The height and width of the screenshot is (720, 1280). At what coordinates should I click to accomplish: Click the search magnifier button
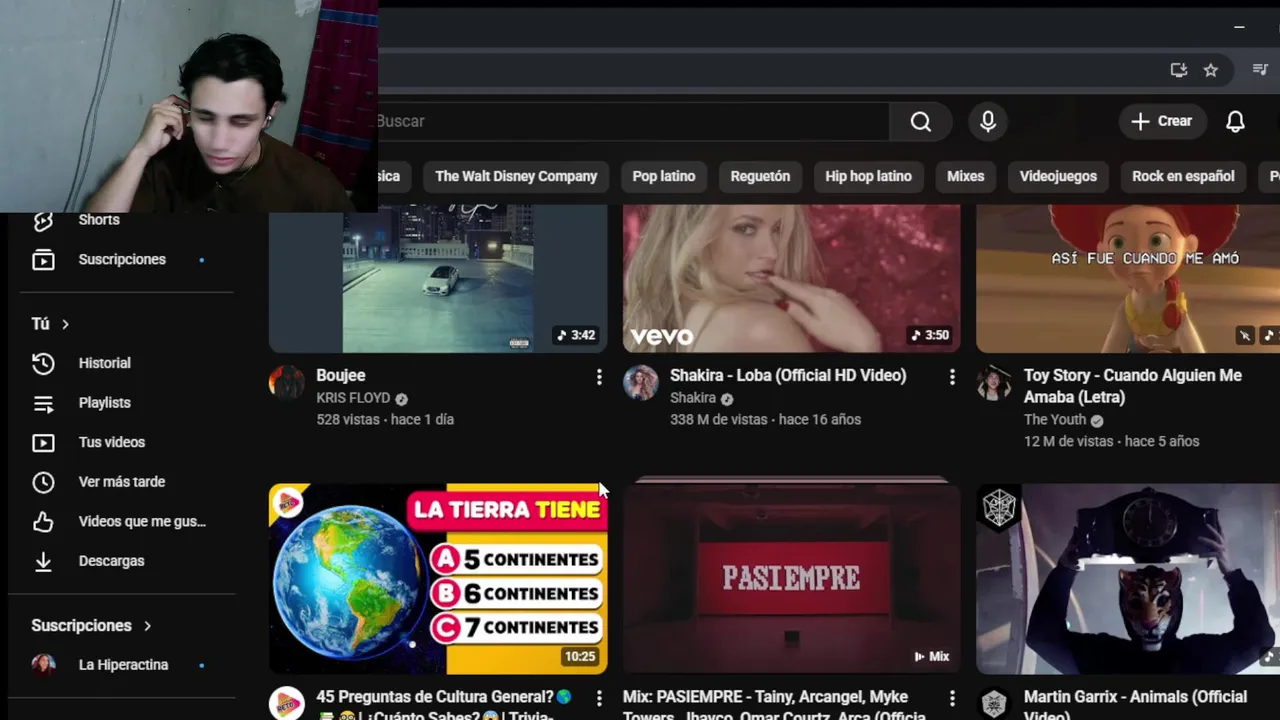coord(921,122)
